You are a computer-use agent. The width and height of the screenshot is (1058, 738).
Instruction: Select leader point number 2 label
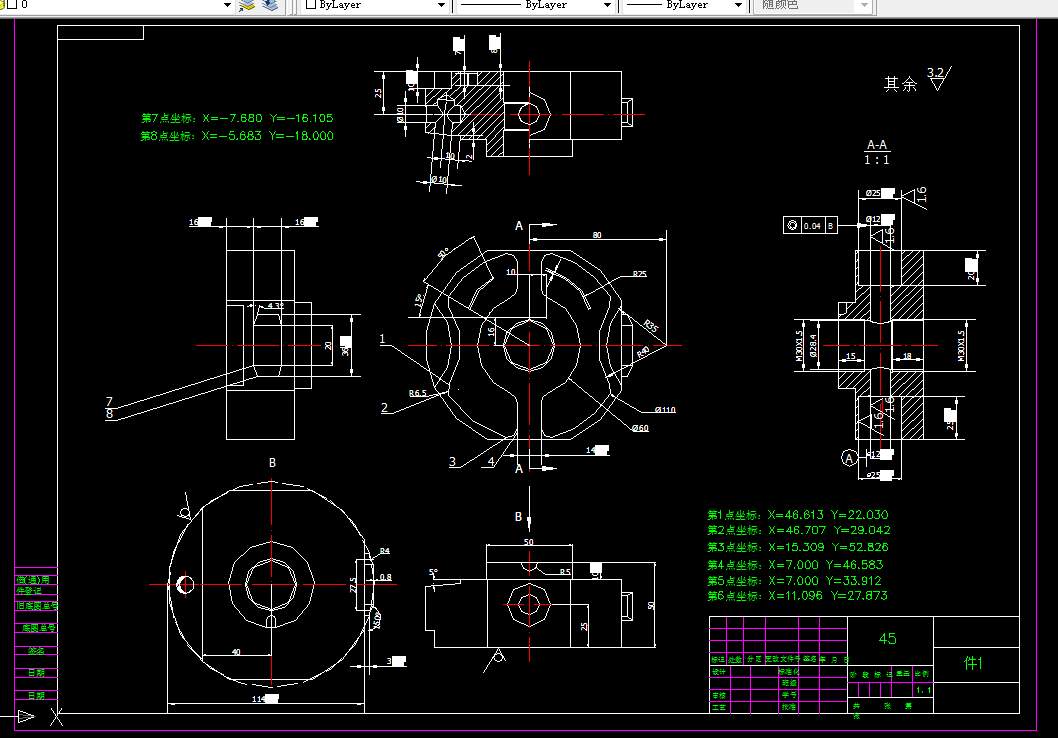coord(384,407)
